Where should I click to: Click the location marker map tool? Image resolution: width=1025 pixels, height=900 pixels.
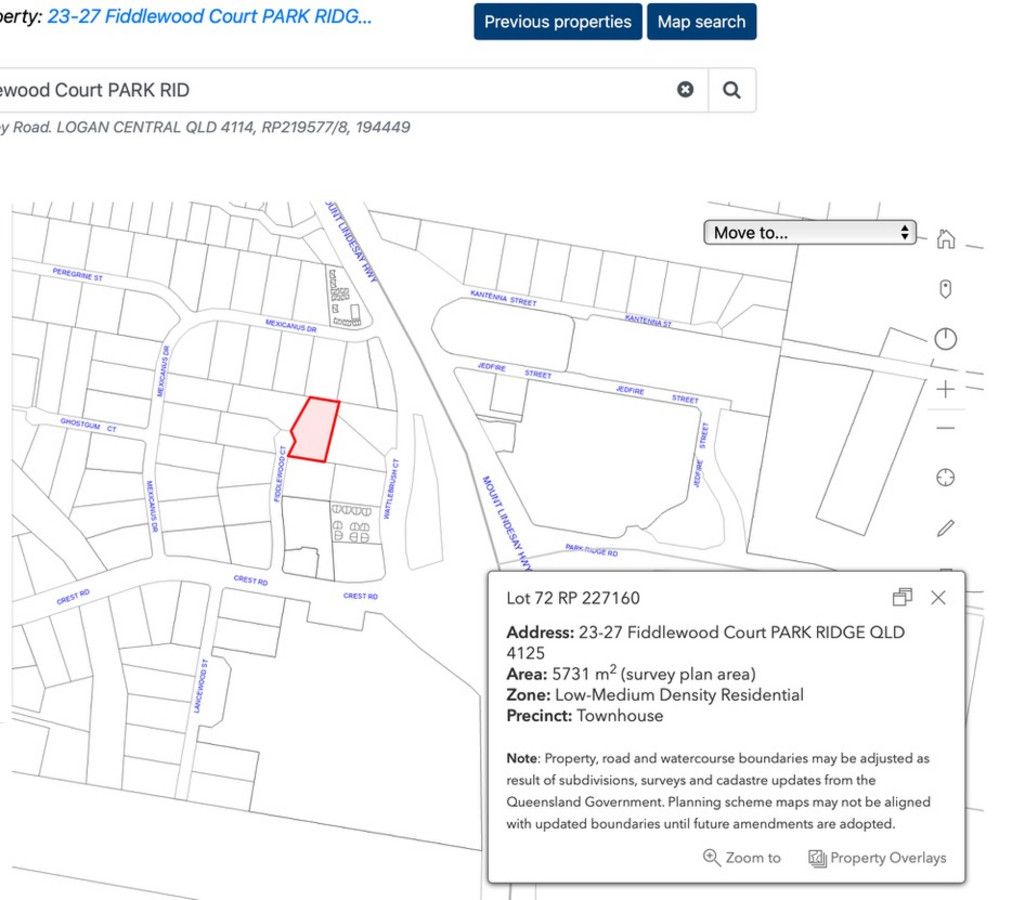pos(945,289)
